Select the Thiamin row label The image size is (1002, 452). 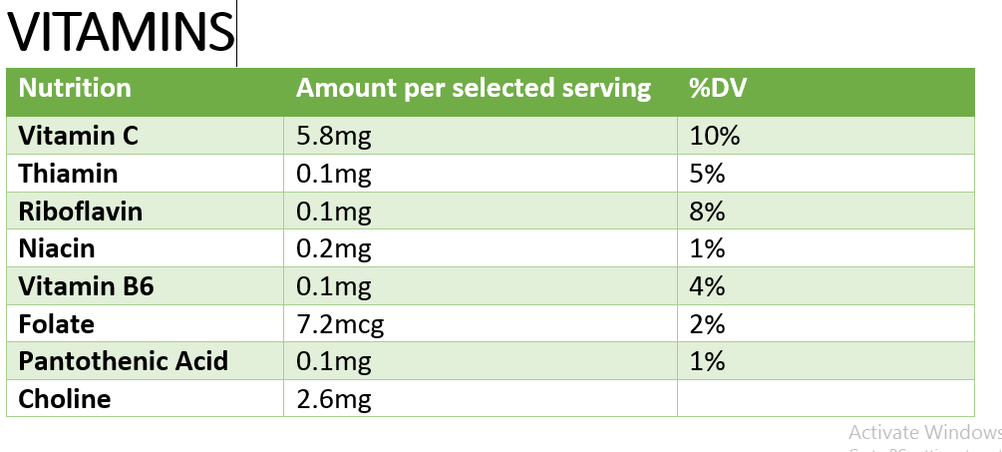coord(68,174)
